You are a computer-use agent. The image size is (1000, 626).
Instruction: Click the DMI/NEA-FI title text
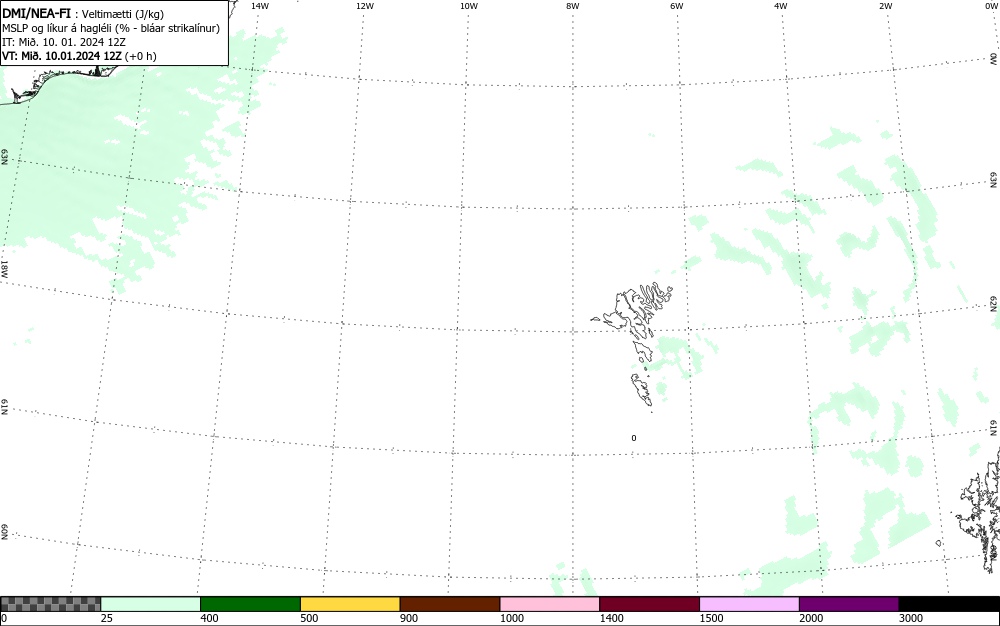tap(36, 13)
